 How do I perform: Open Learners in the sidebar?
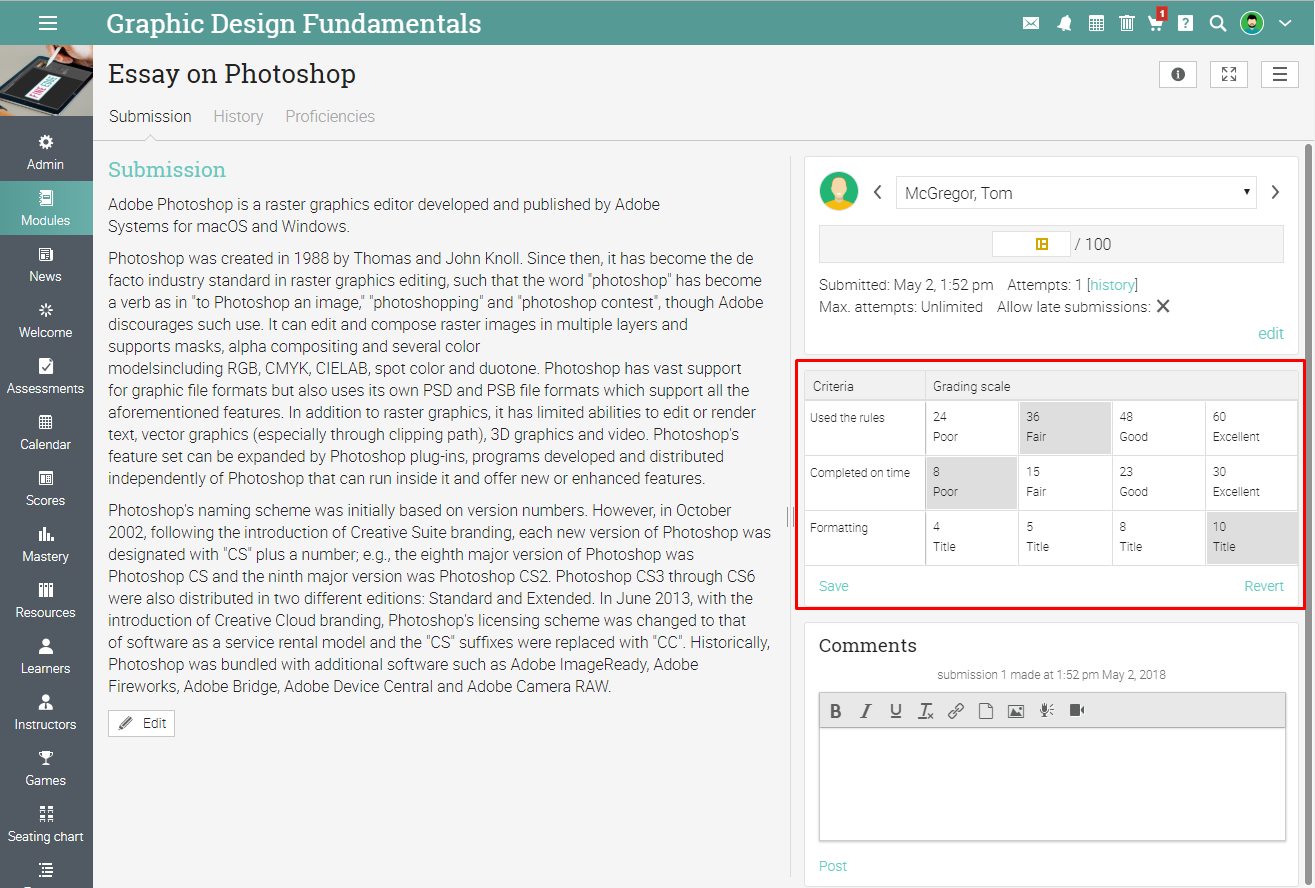click(46, 657)
